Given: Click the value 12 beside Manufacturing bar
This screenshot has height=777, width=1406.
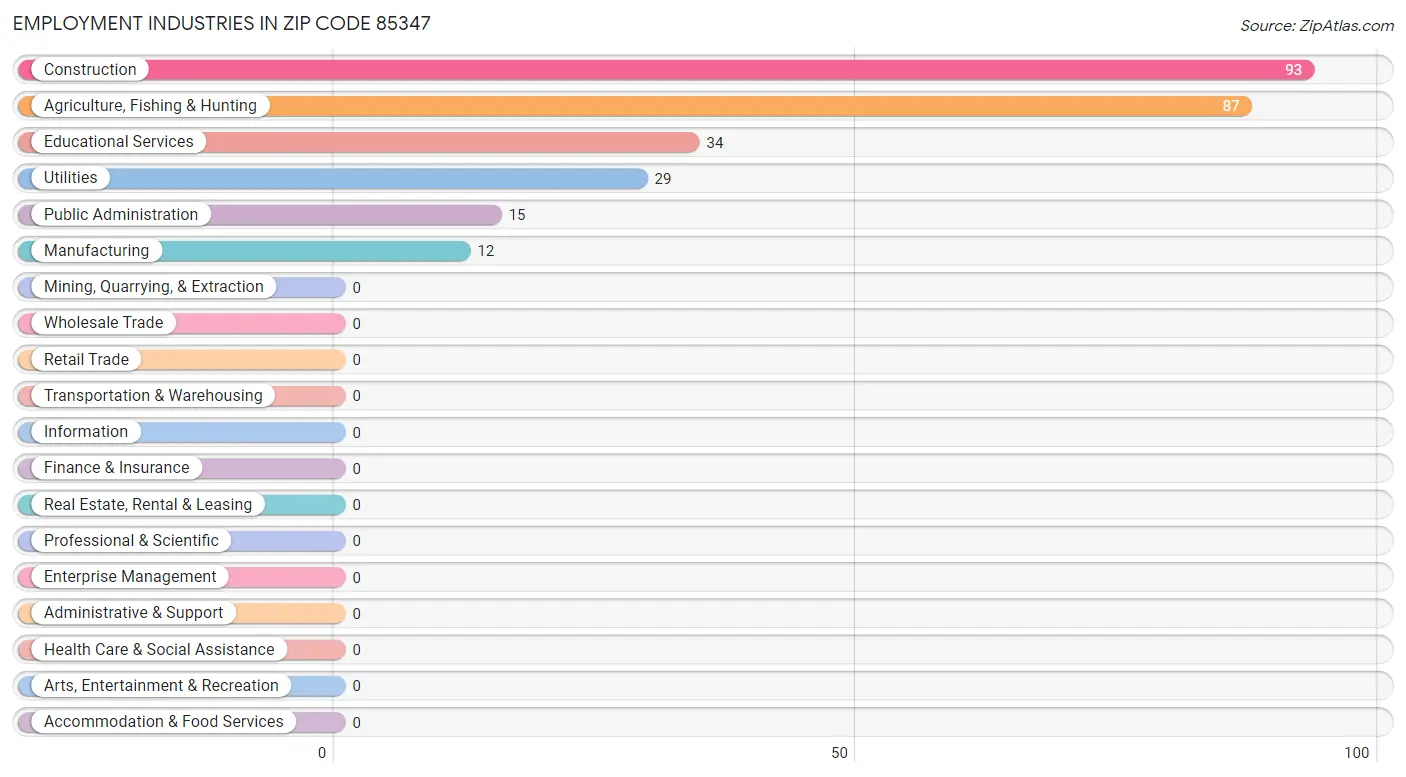Looking at the screenshot, I should [486, 251].
